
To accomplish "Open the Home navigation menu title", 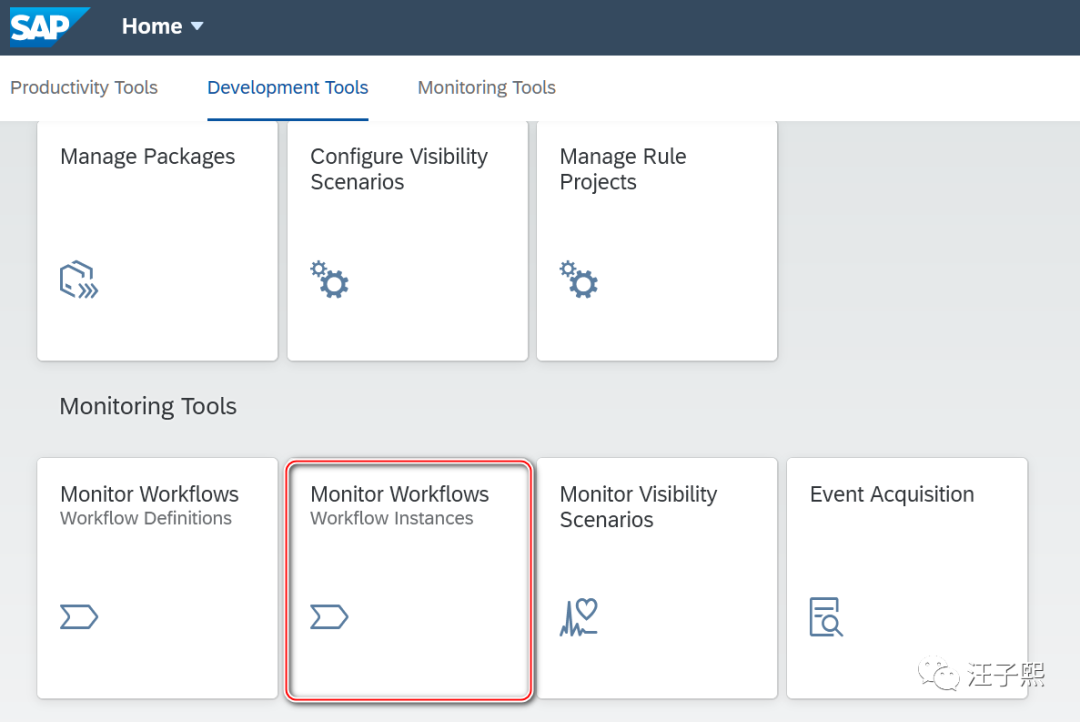I will click(152, 27).
